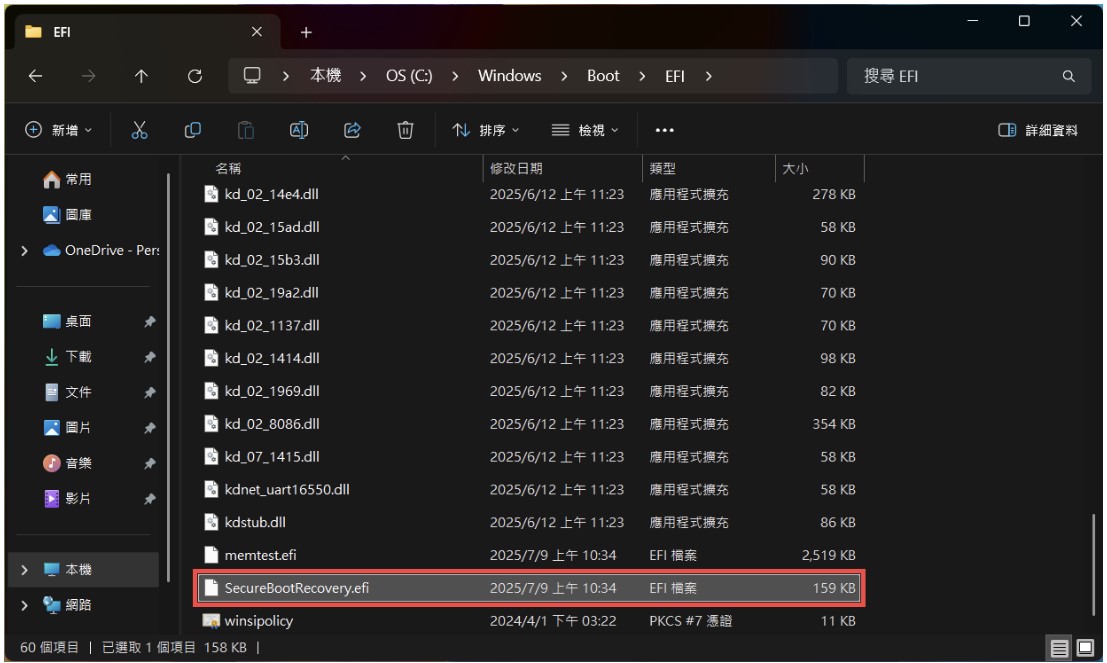Screen dimensions: 1107x663
Task: Refresh the current folder view
Action: pyautogui.click(x=196, y=76)
